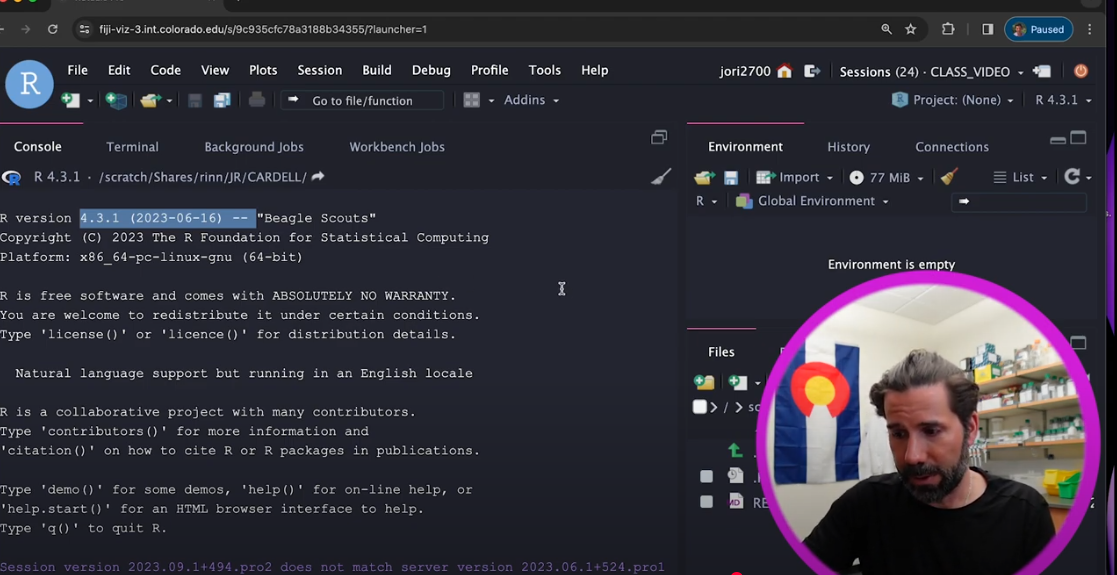This screenshot has width=1117, height=575.
Task: Click the Environment search field
Action: pyautogui.click(x=1019, y=202)
